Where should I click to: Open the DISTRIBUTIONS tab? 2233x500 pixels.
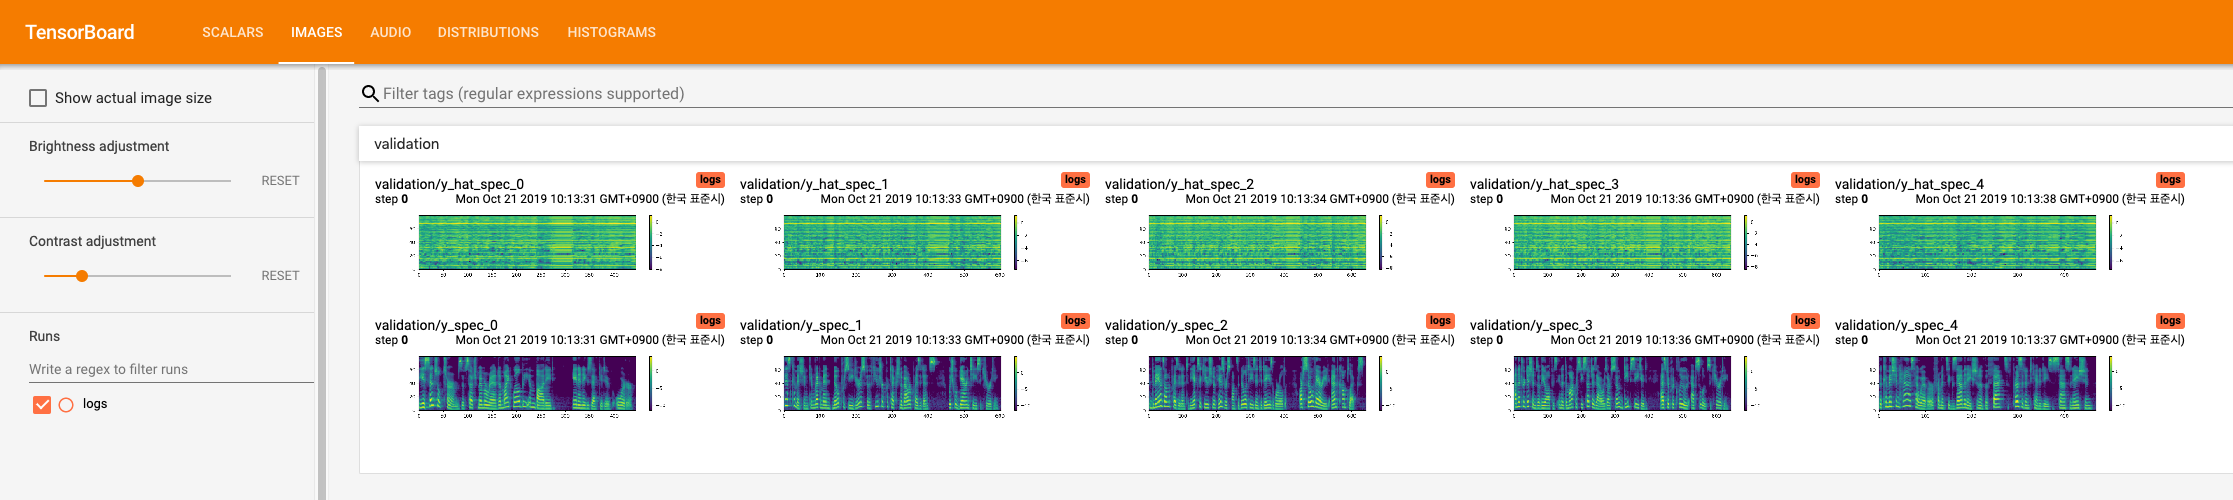click(488, 32)
